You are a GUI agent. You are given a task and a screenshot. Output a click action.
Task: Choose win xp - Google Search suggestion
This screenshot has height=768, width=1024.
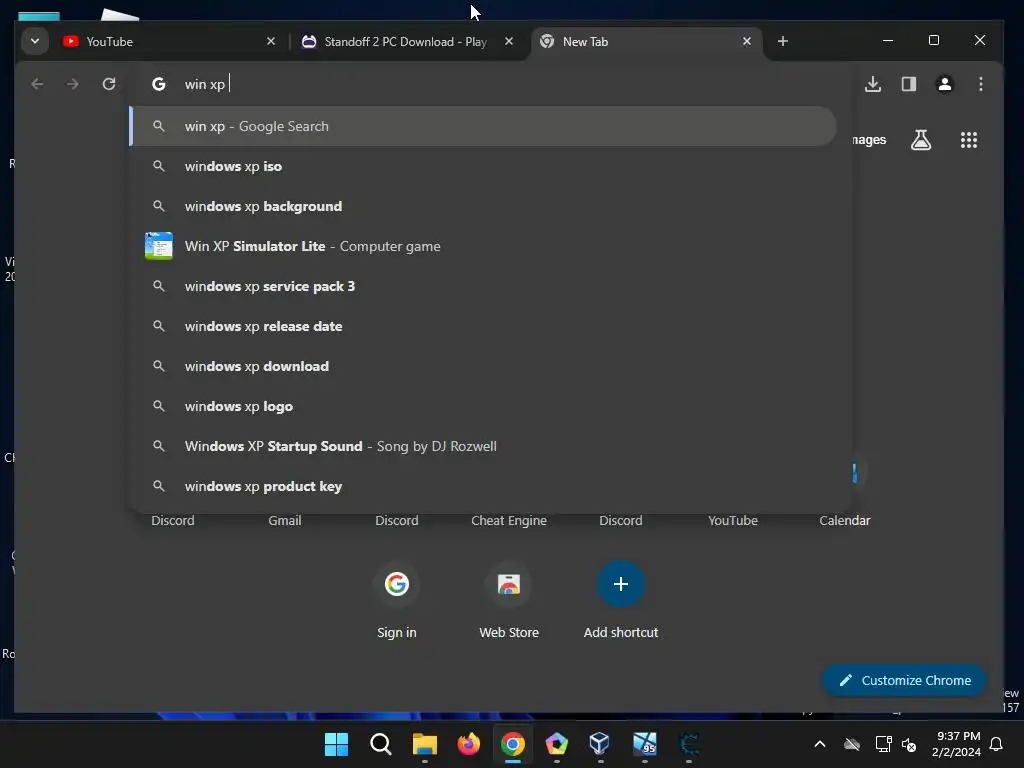pos(483,126)
